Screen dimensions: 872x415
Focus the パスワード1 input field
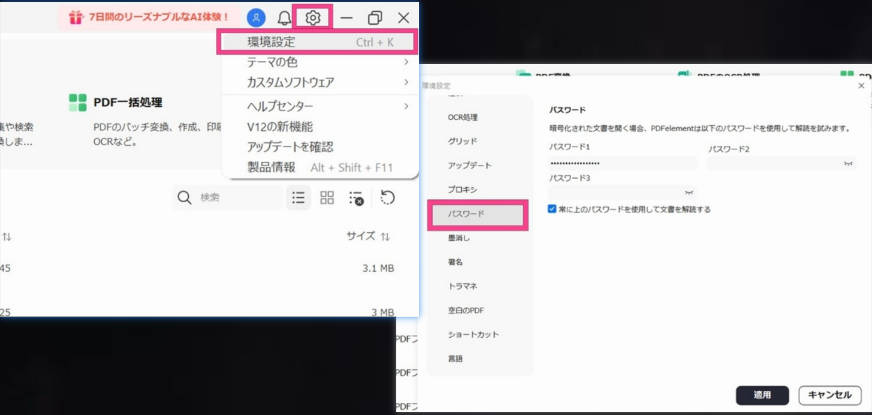[x=623, y=163]
